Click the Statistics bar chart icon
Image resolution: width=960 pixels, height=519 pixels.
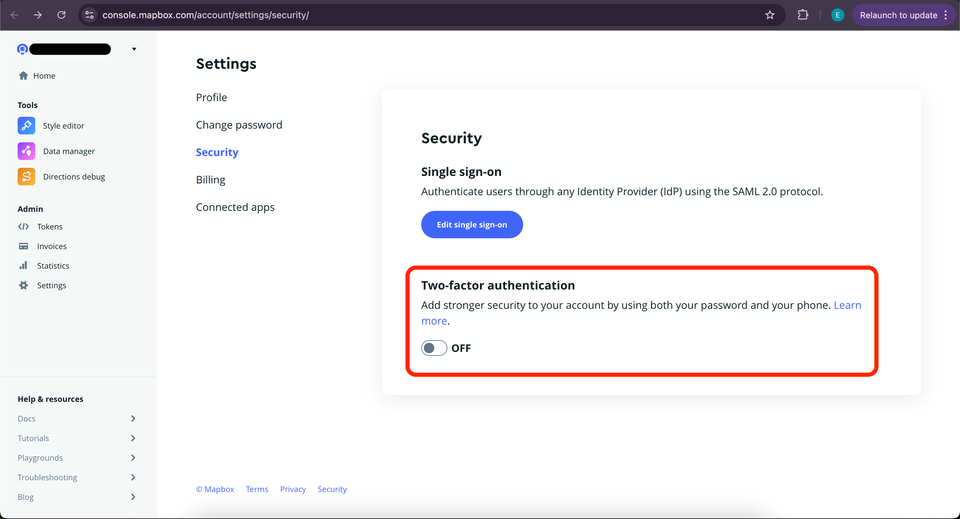click(24, 266)
